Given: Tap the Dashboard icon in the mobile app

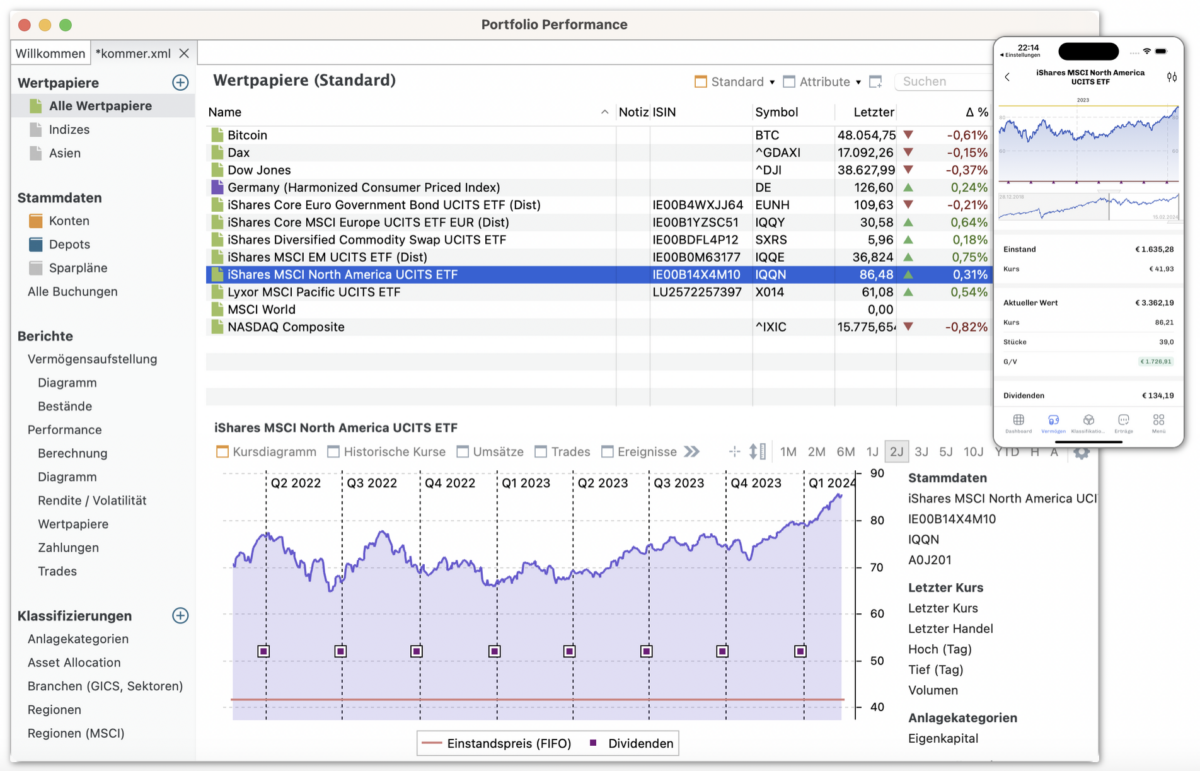Looking at the screenshot, I should coord(1018,420).
